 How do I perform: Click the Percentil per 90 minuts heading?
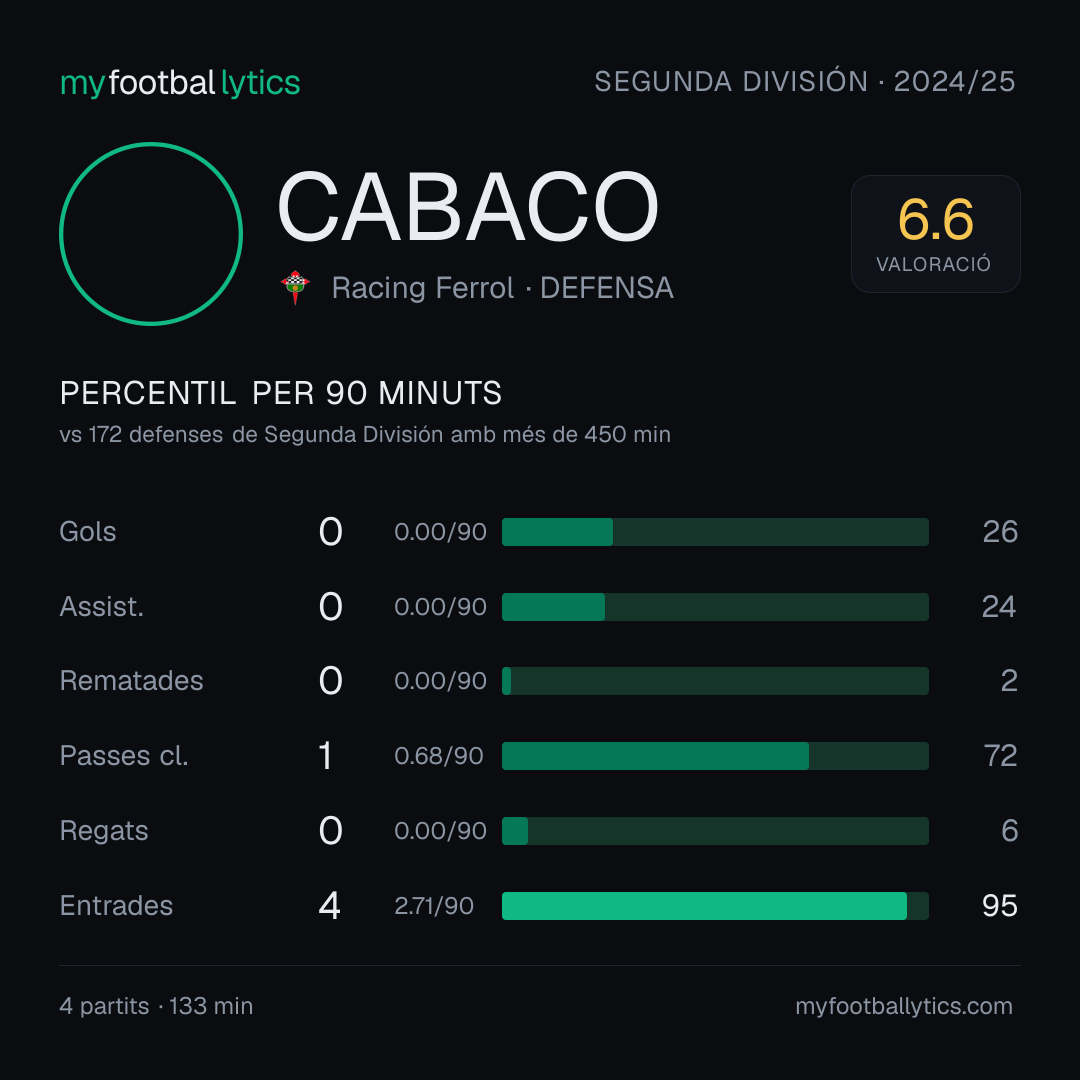coord(280,393)
